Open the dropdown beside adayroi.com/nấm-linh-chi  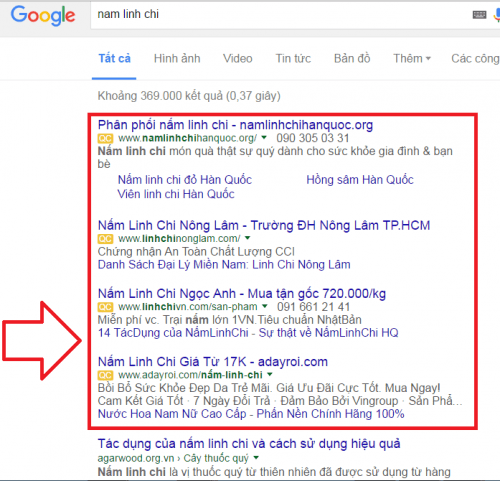[270, 374]
